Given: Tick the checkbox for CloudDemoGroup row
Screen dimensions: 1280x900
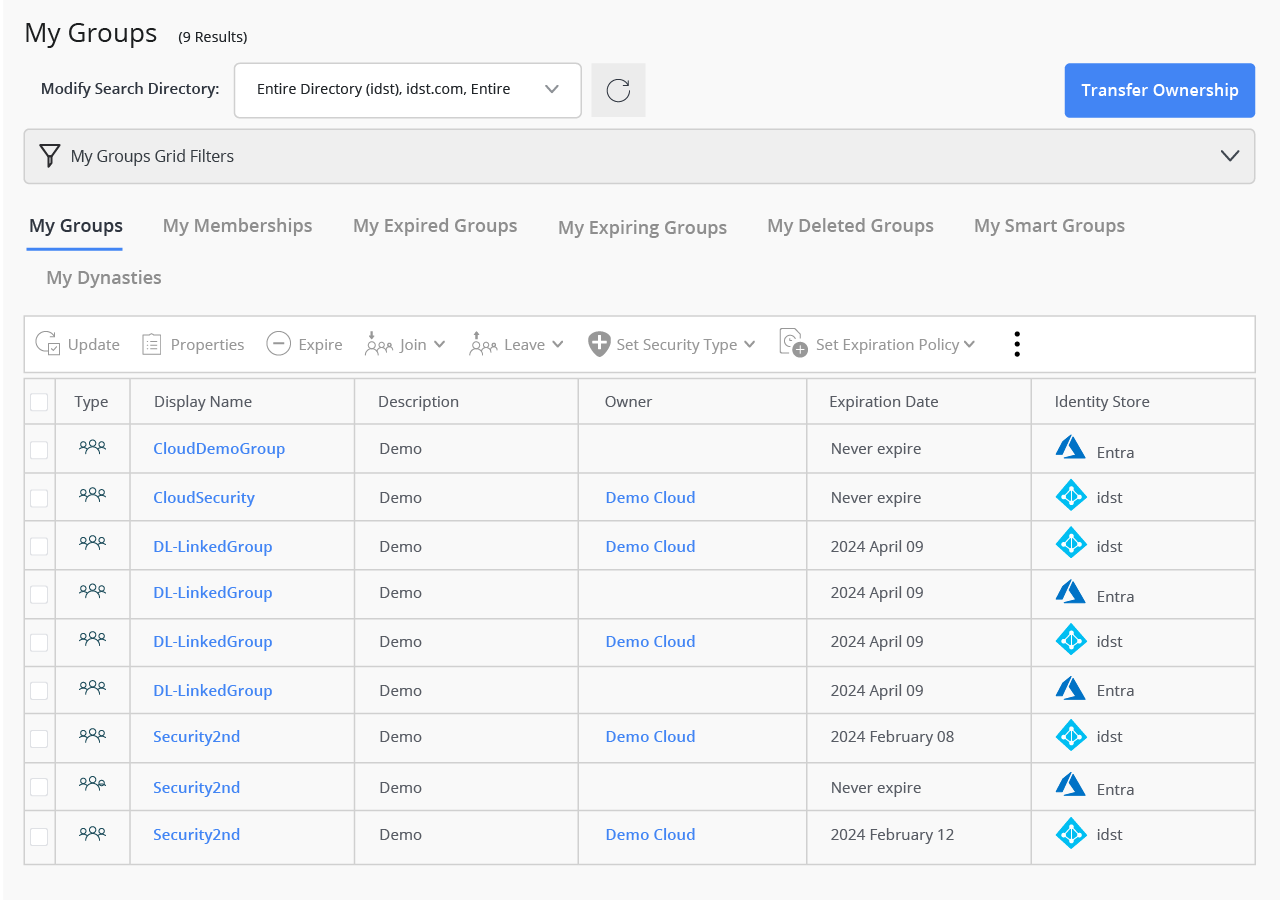Looking at the screenshot, I should tap(39, 450).
